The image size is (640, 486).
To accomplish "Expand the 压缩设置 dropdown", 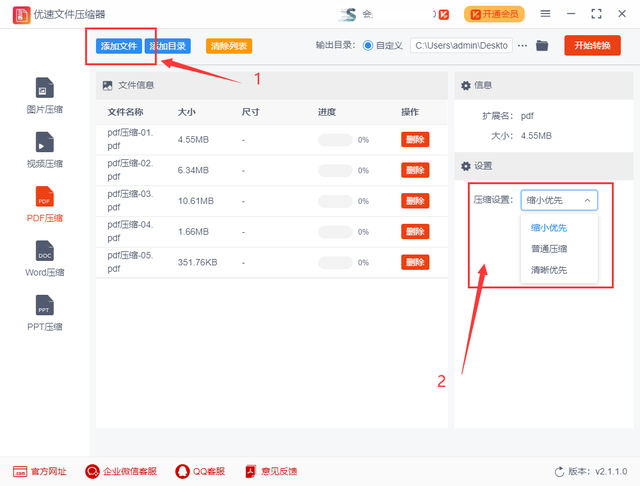I will point(559,200).
